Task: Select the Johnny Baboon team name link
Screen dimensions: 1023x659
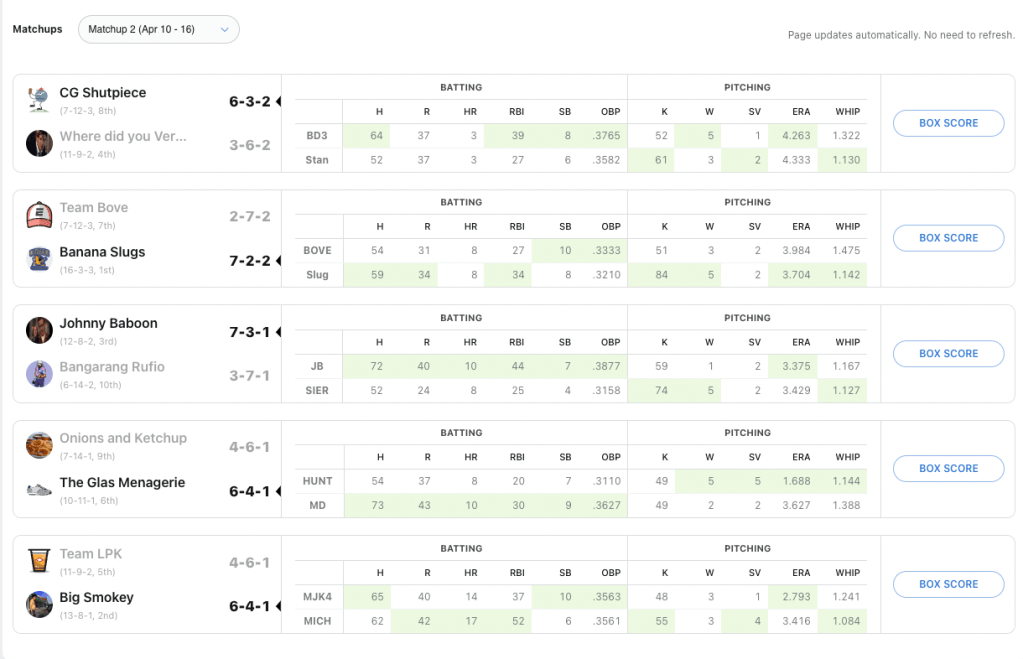Action: (108, 323)
